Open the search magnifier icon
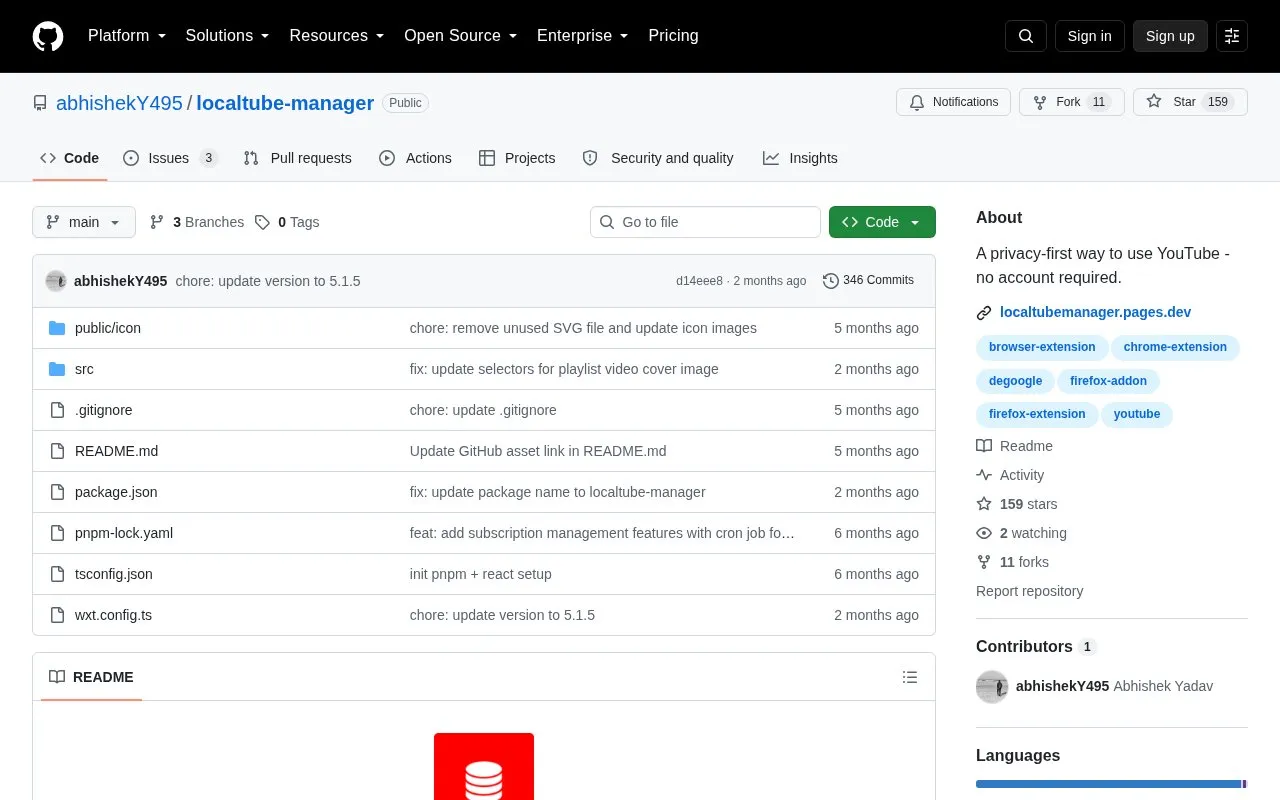This screenshot has width=1280, height=800. pyautogui.click(x=1026, y=36)
